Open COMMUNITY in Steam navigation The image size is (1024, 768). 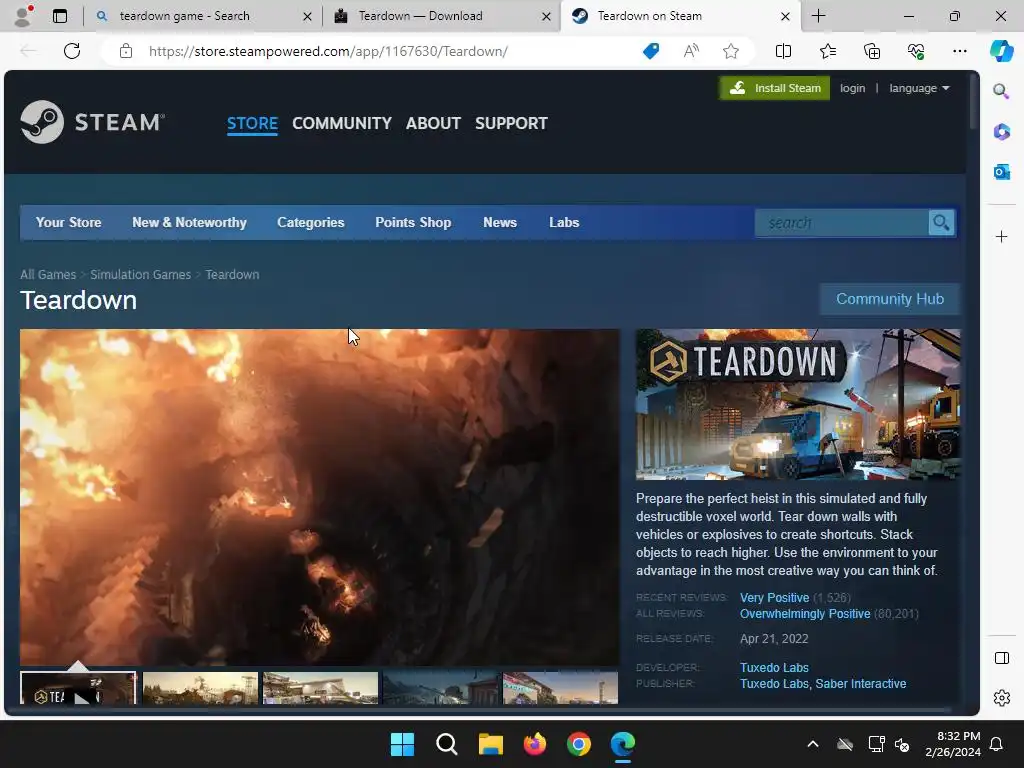(x=342, y=123)
